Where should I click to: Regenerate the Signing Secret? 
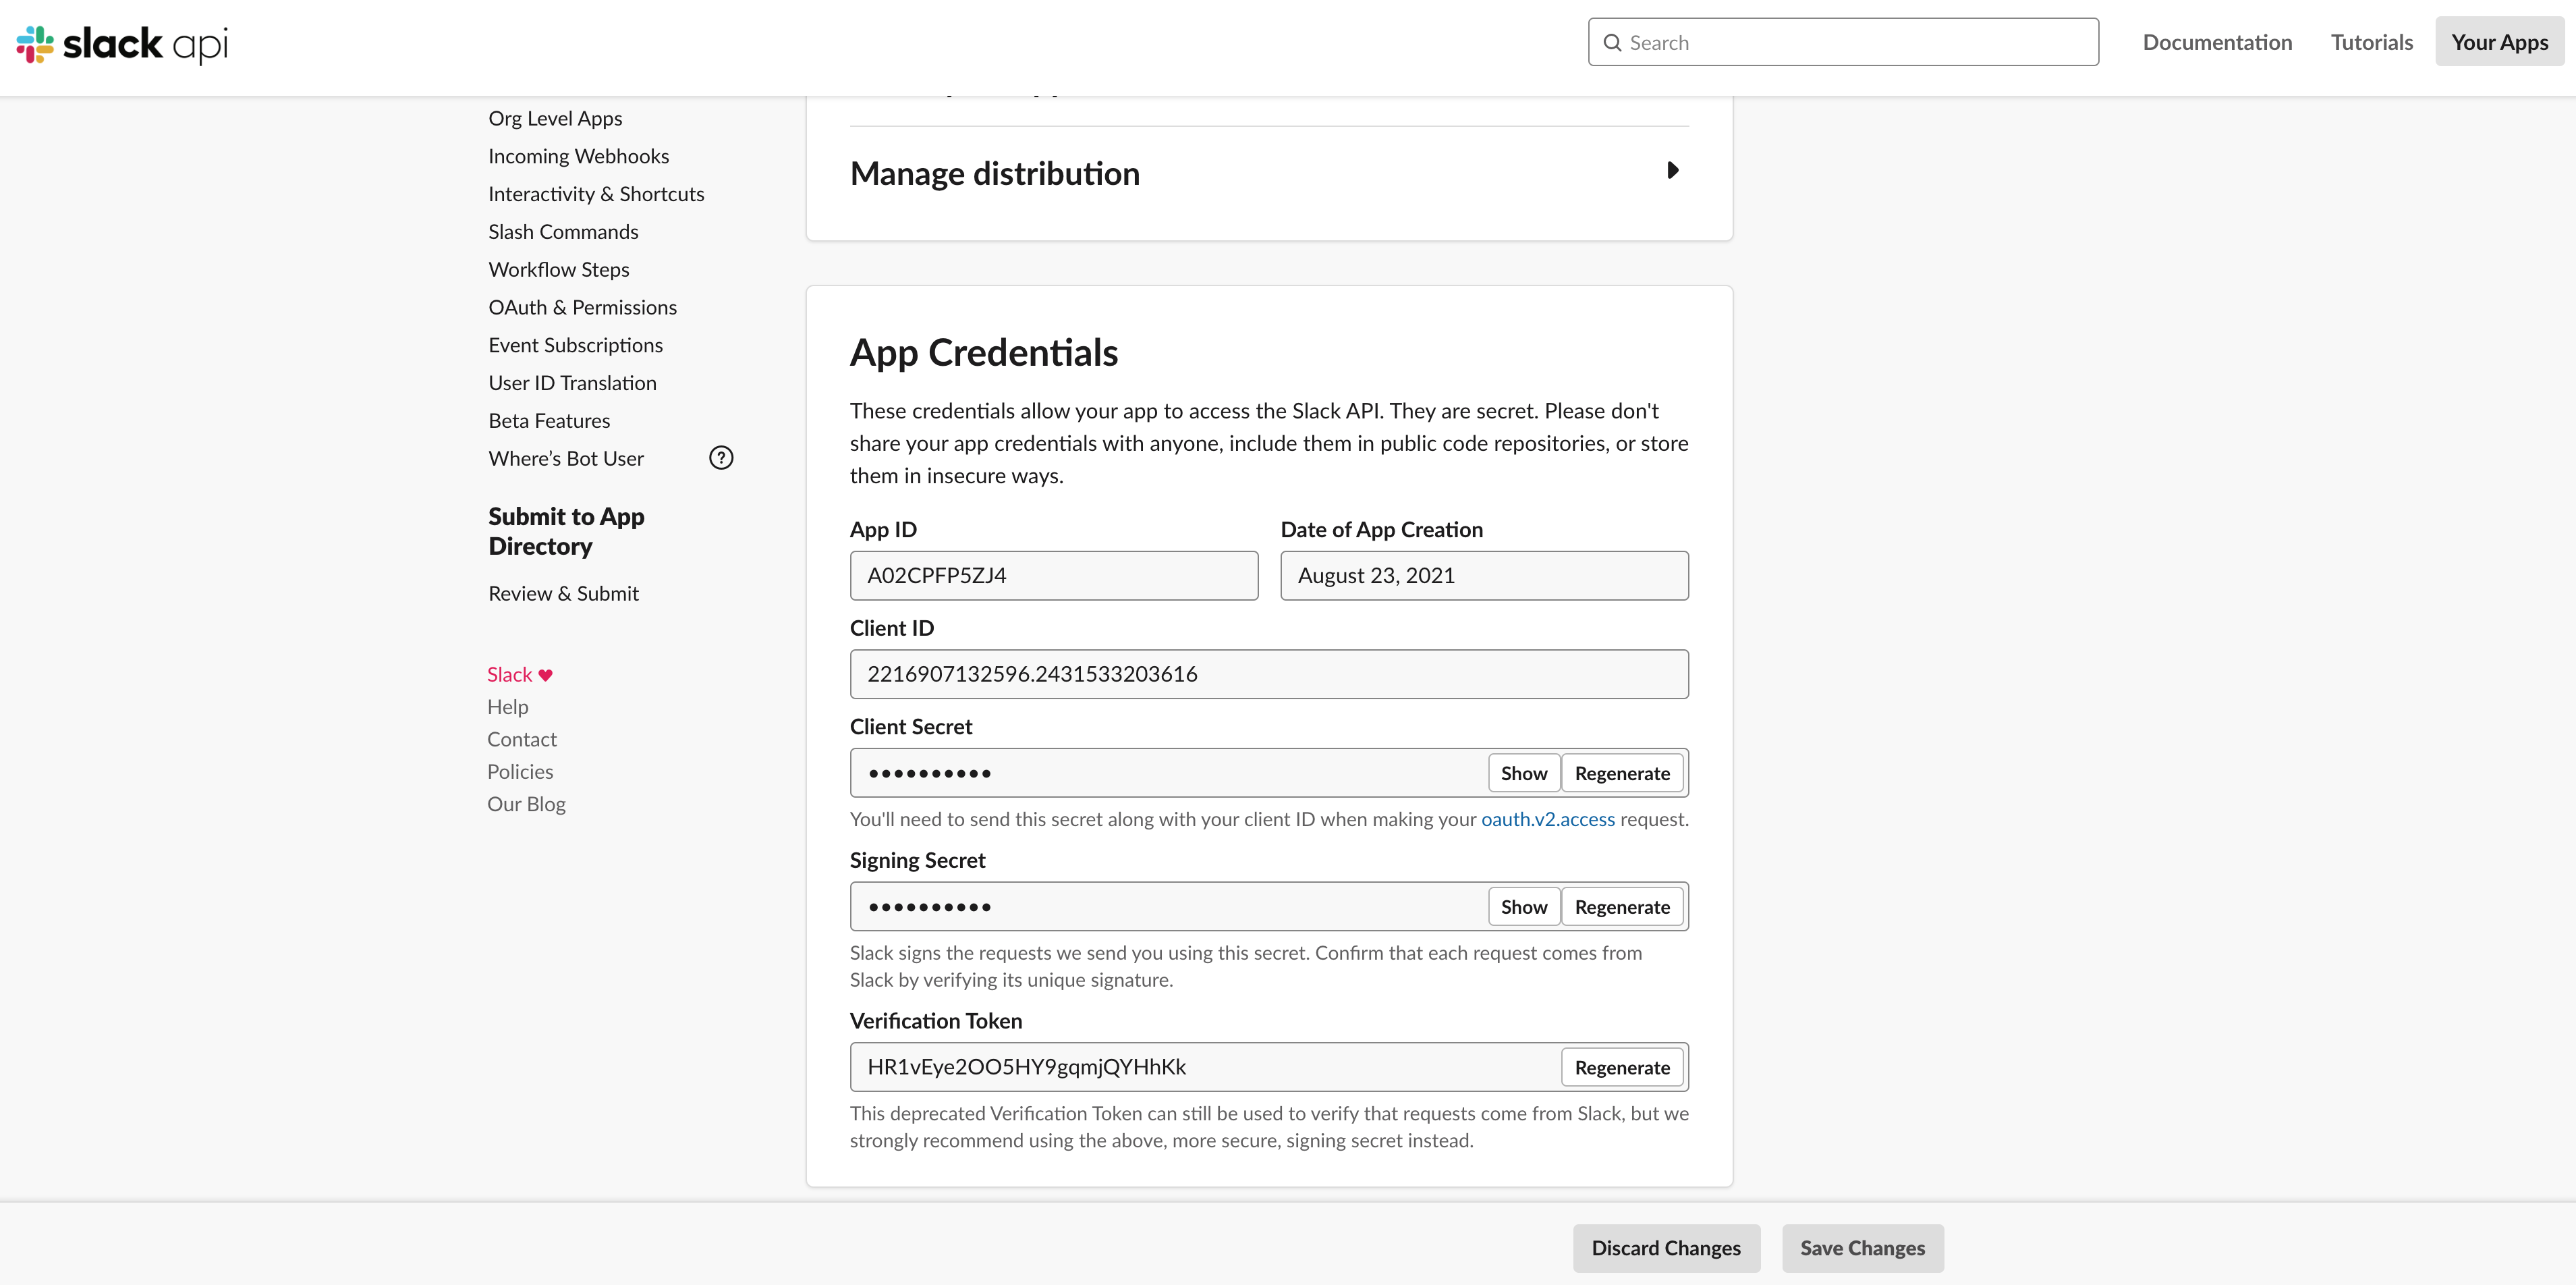1622,907
